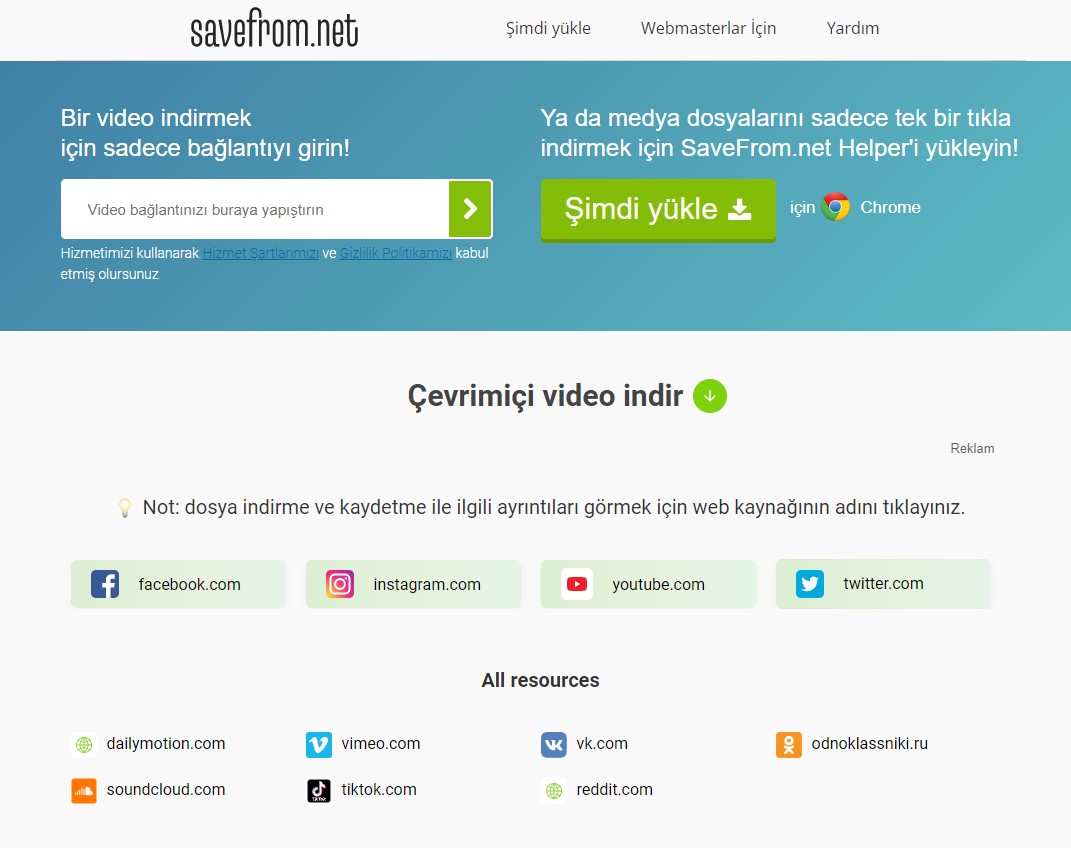
Task: Click the green down-arrow circle beside heading
Action: [x=710, y=396]
